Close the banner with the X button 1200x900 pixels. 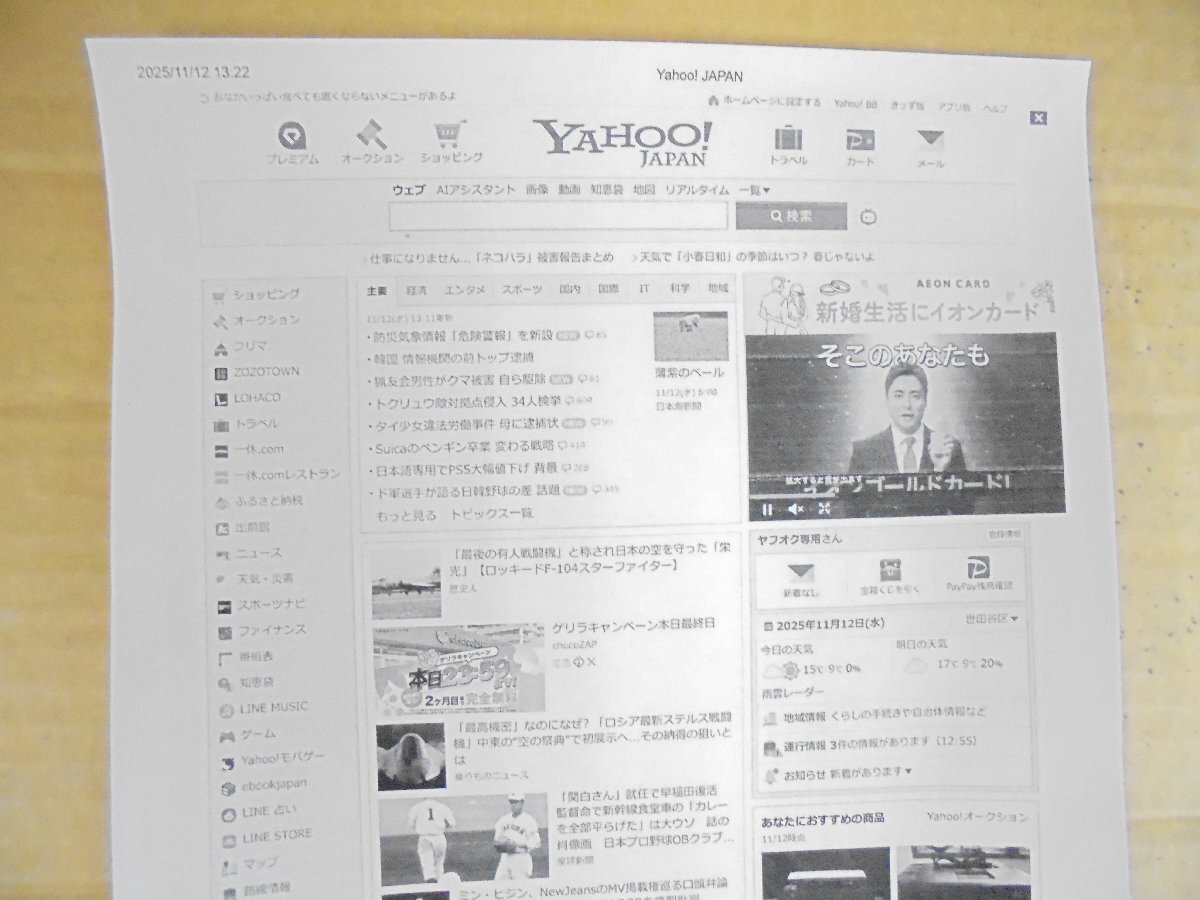[1039, 118]
